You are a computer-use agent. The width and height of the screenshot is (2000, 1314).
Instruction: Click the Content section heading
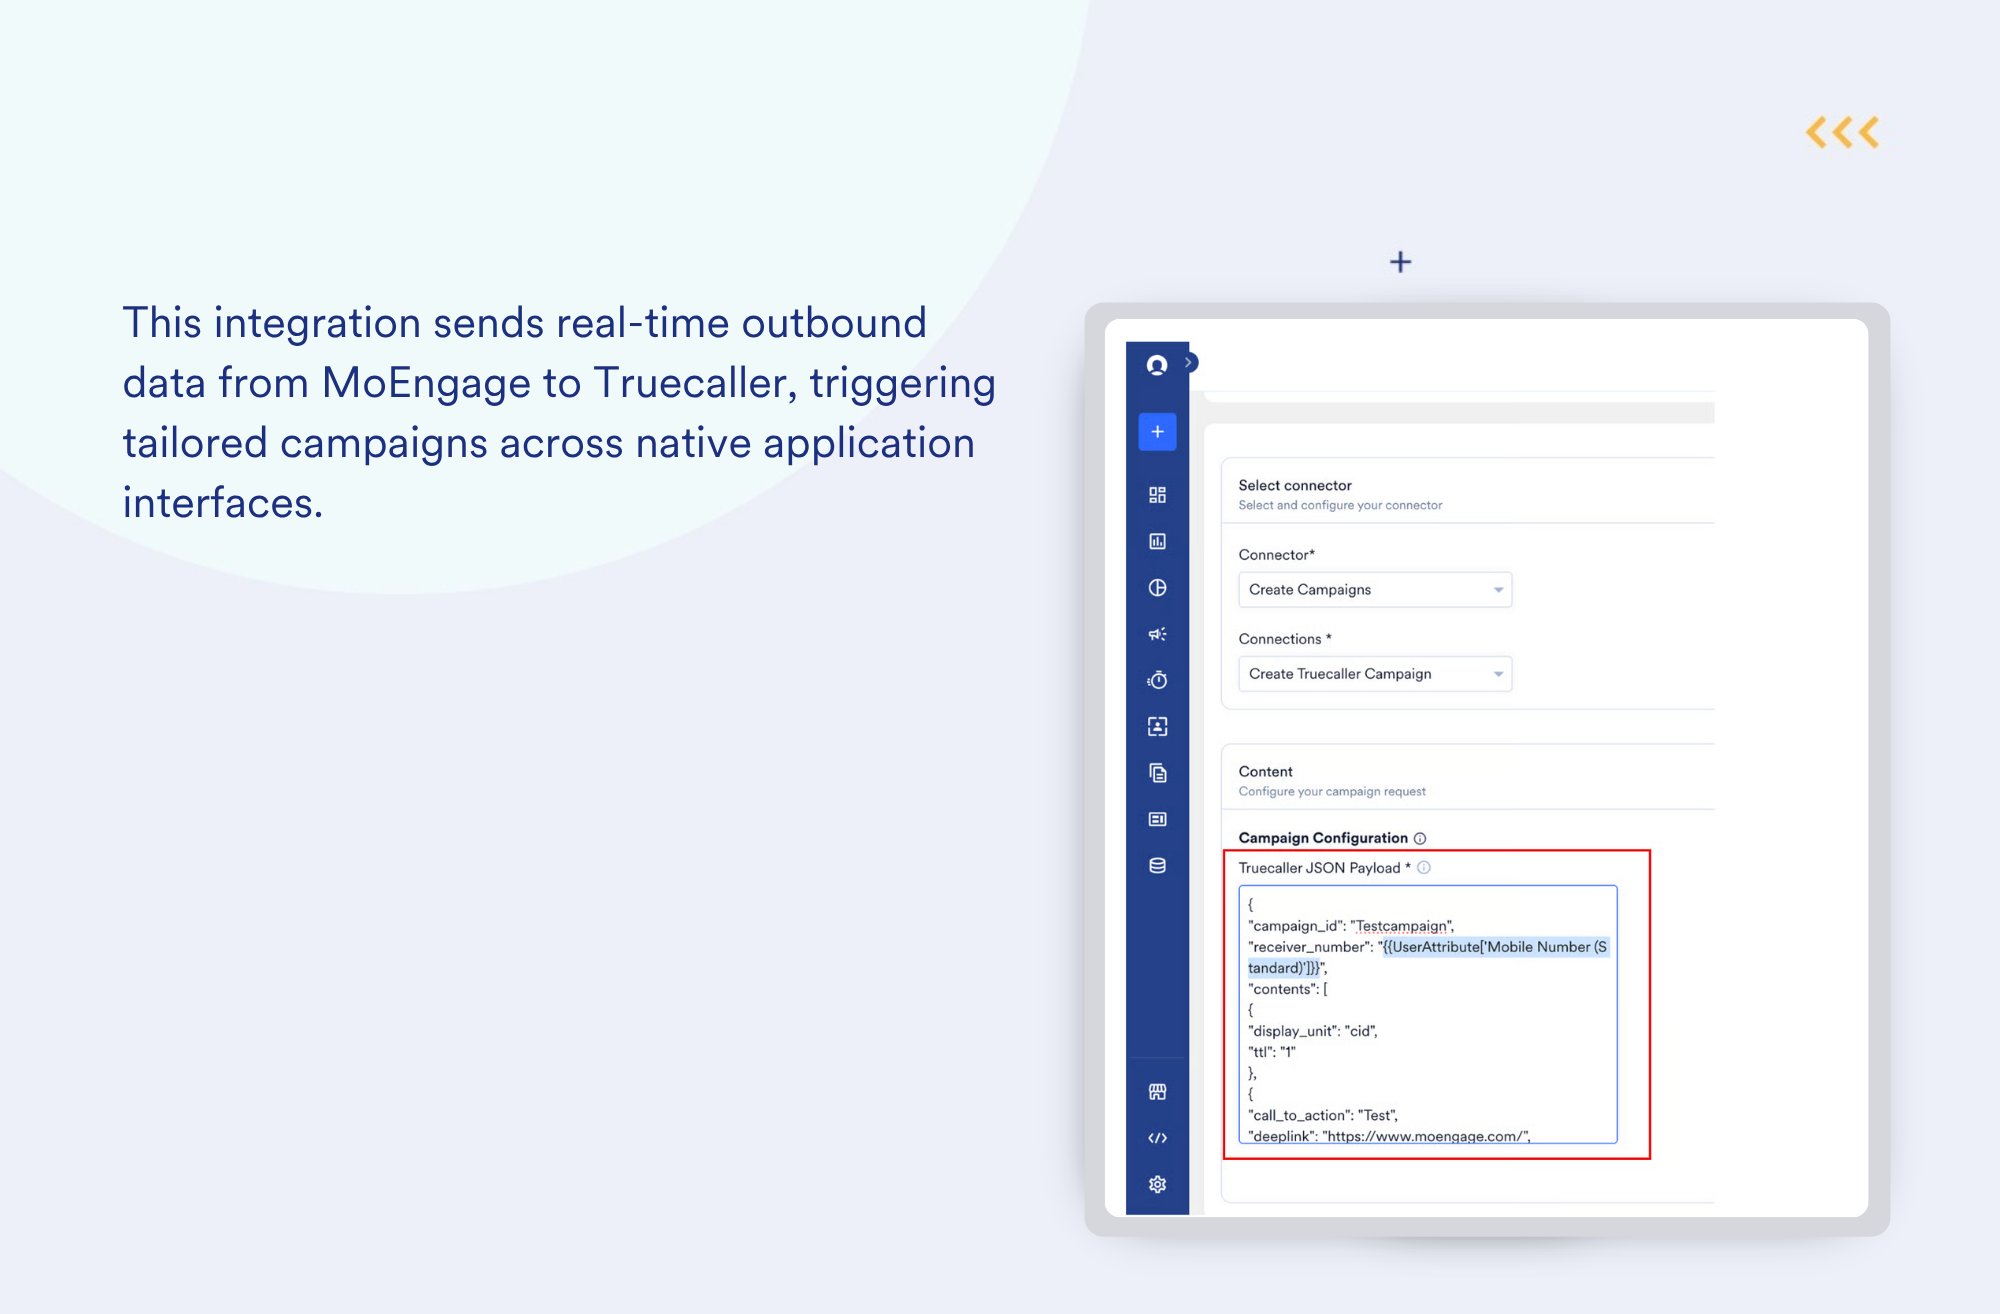(1265, 771)
